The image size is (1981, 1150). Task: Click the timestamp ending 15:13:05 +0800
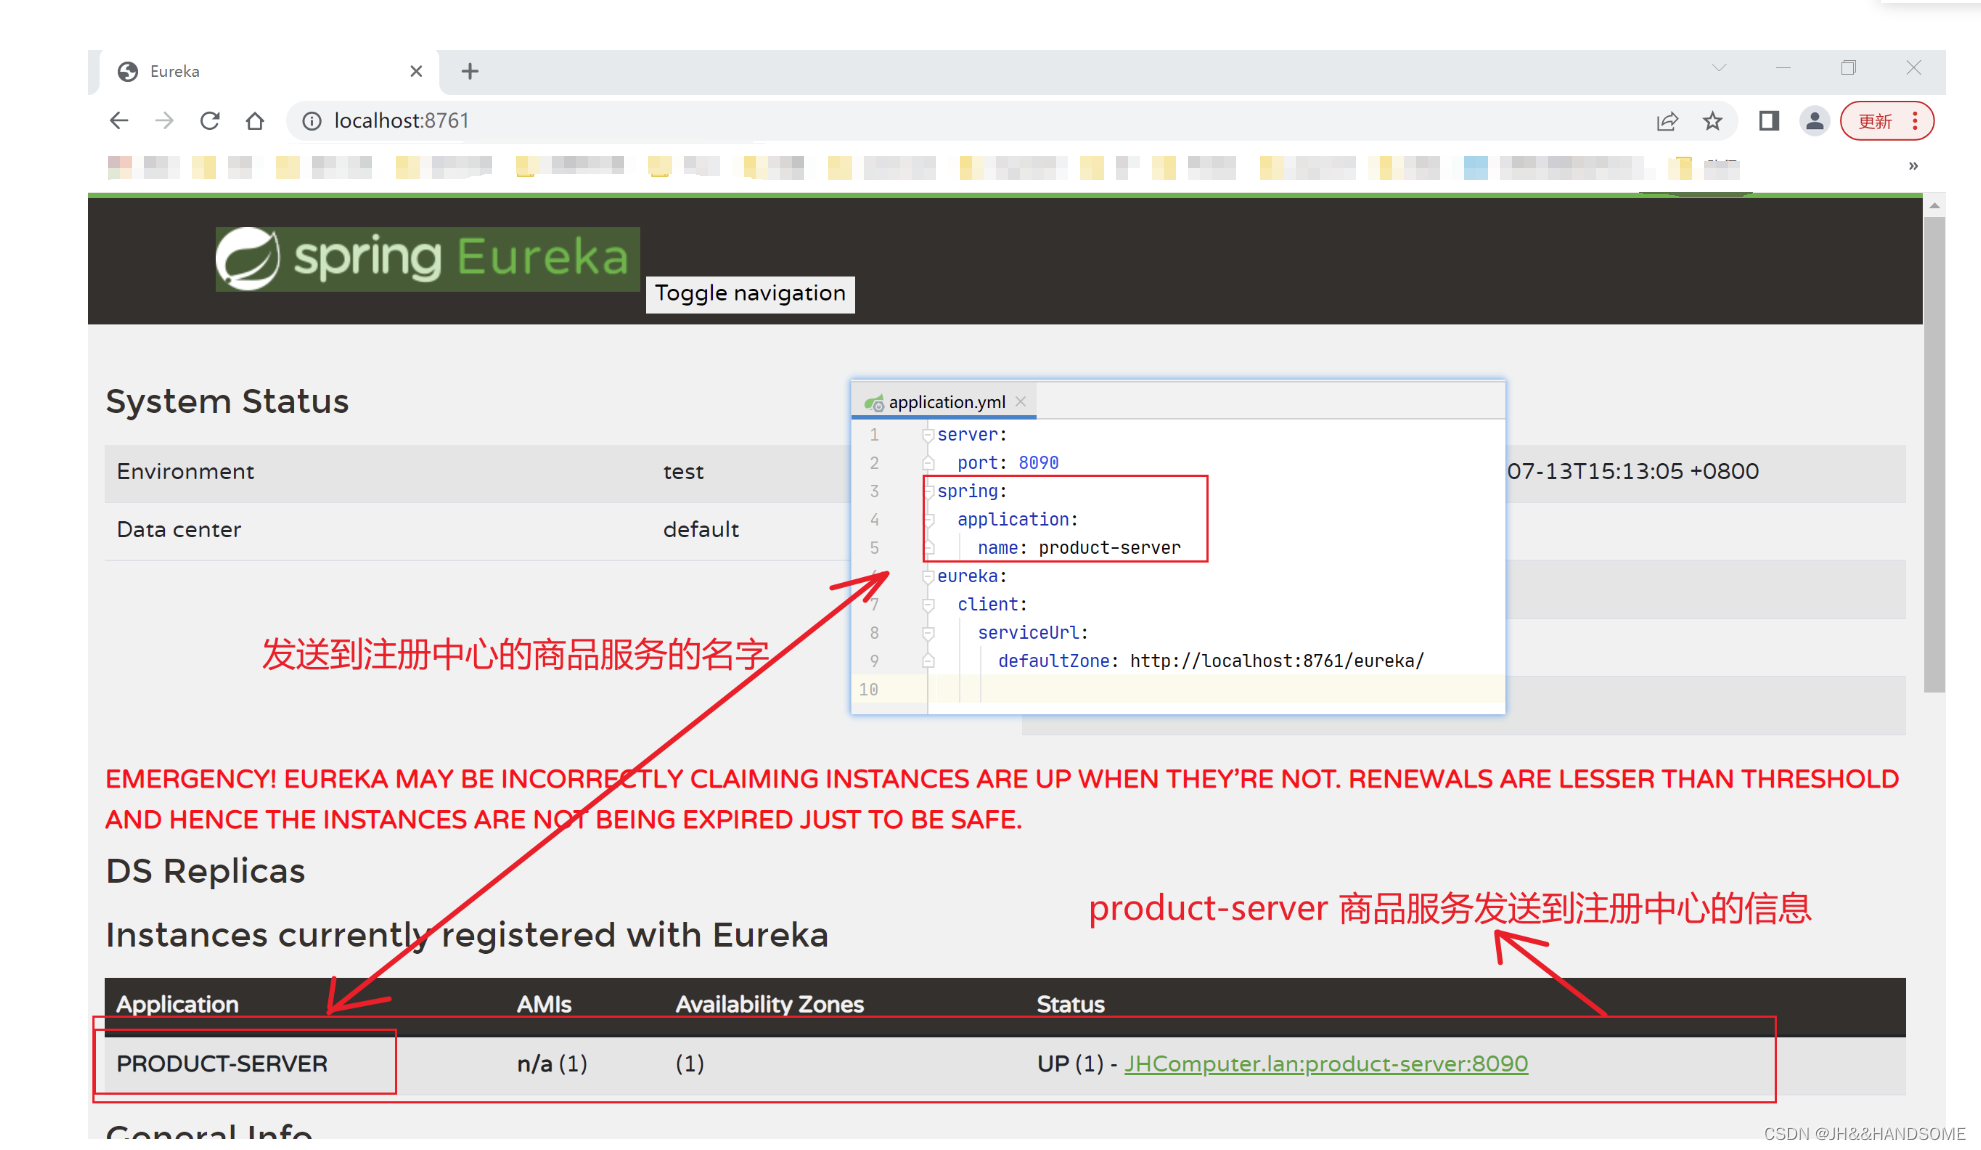pos(1633,471)
